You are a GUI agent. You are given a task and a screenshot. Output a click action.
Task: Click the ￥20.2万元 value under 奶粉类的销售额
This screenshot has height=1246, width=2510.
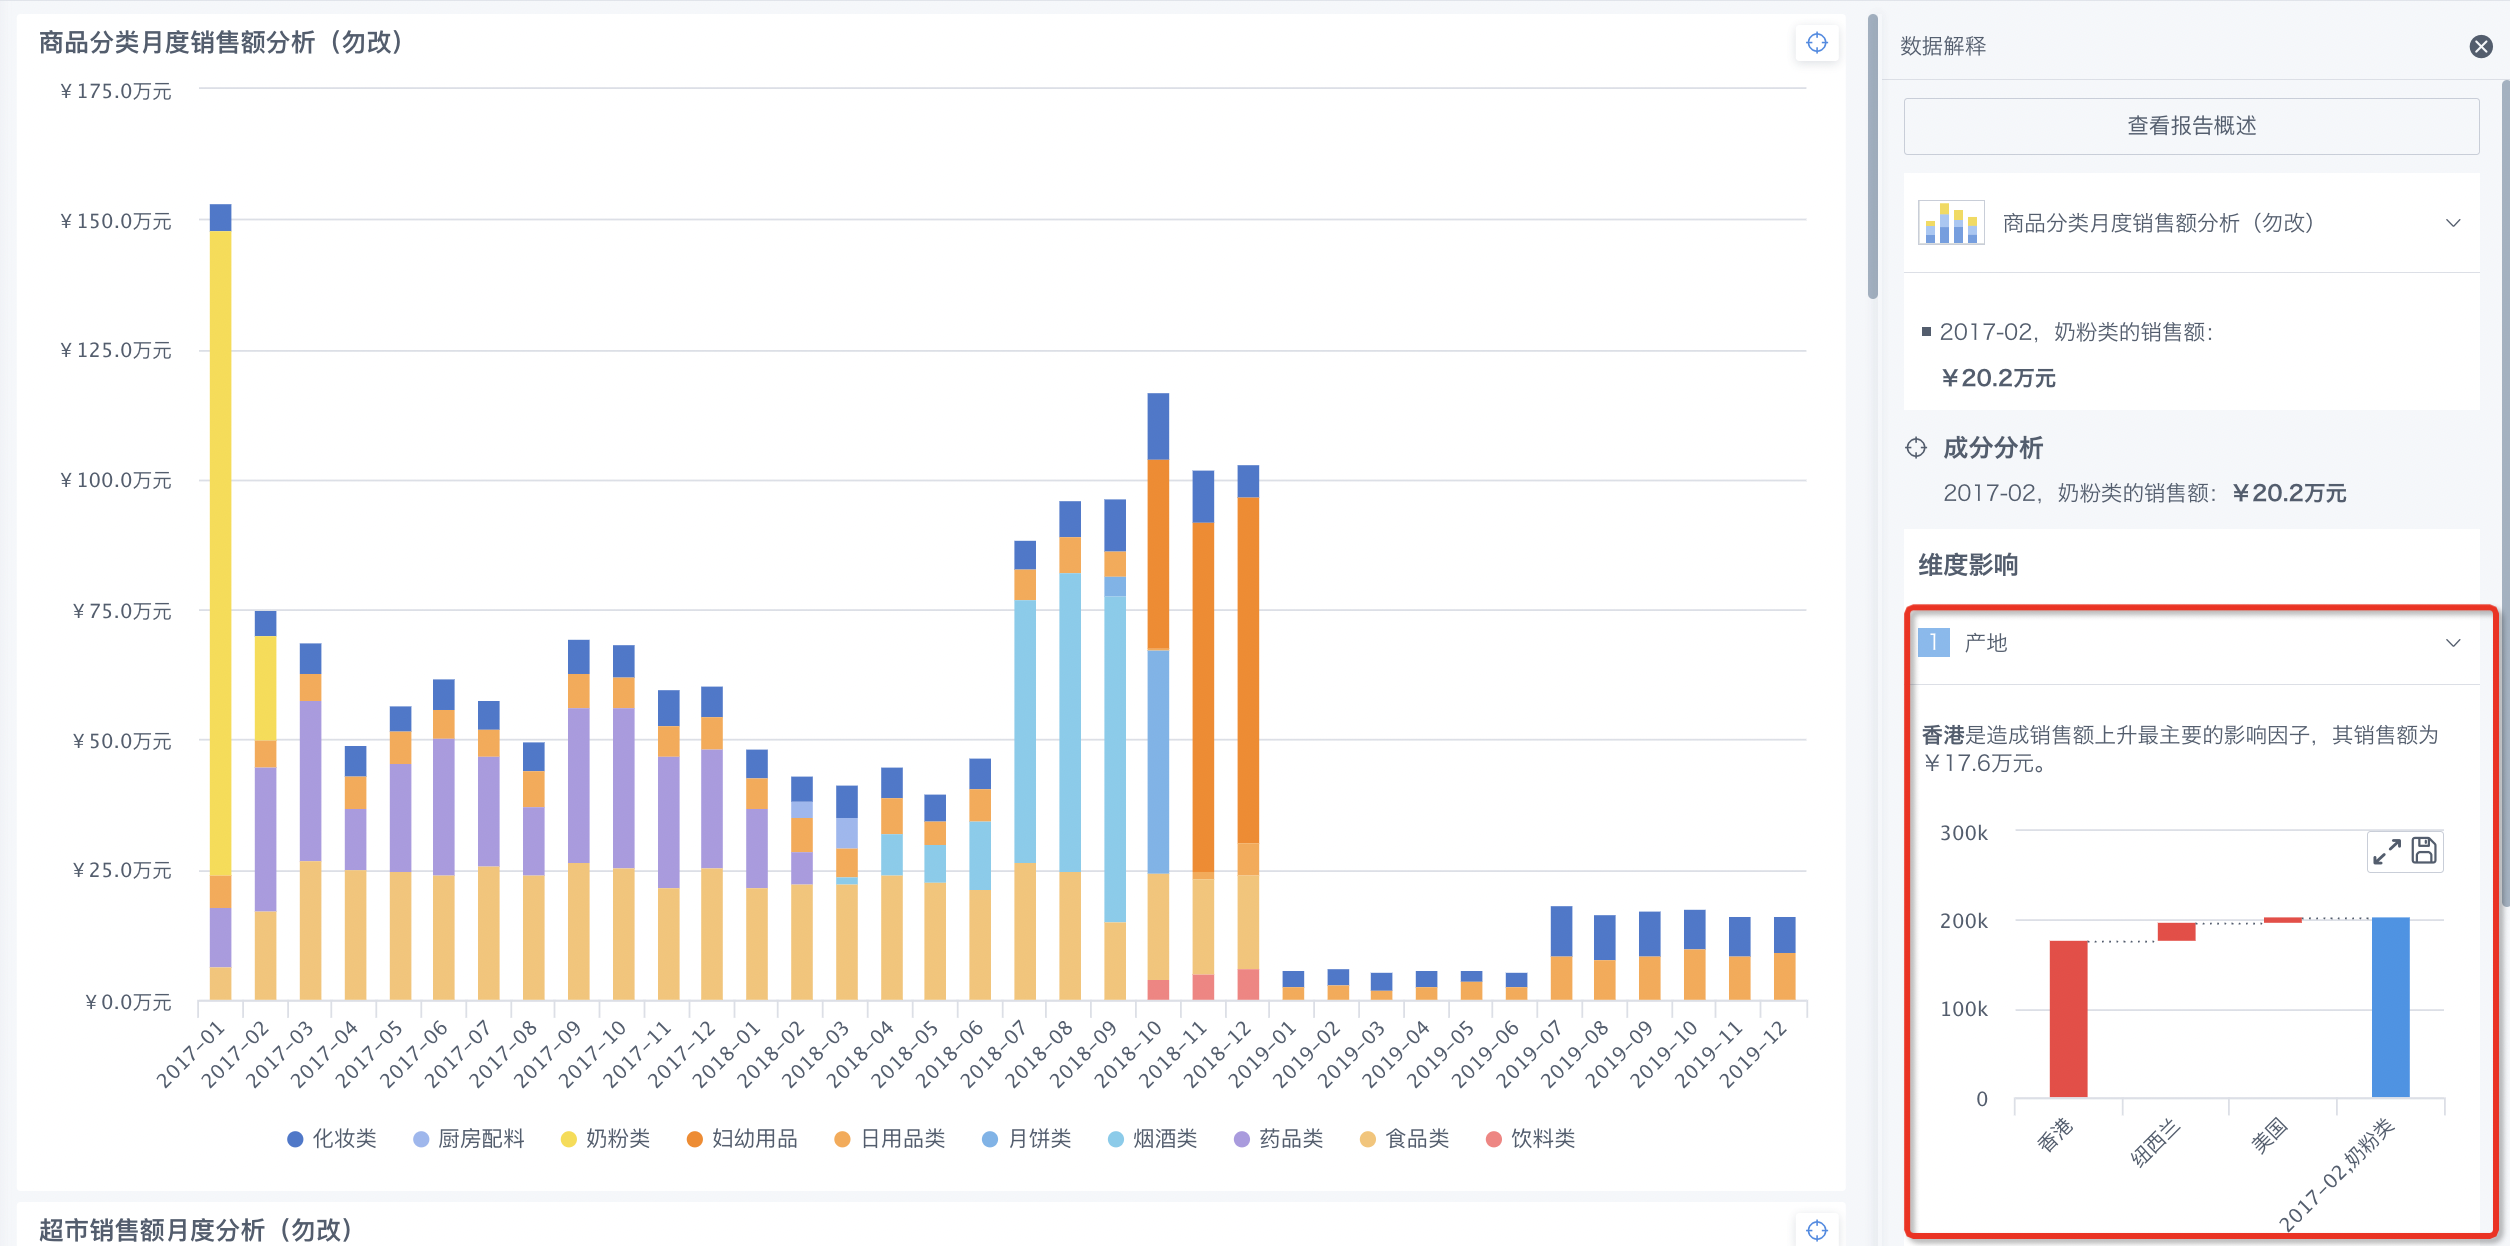click(1998, 378)
